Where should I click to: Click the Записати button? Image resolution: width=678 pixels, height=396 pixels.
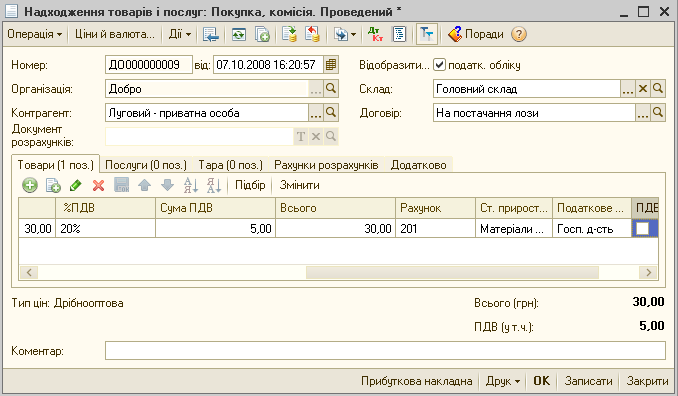point(588,381)
